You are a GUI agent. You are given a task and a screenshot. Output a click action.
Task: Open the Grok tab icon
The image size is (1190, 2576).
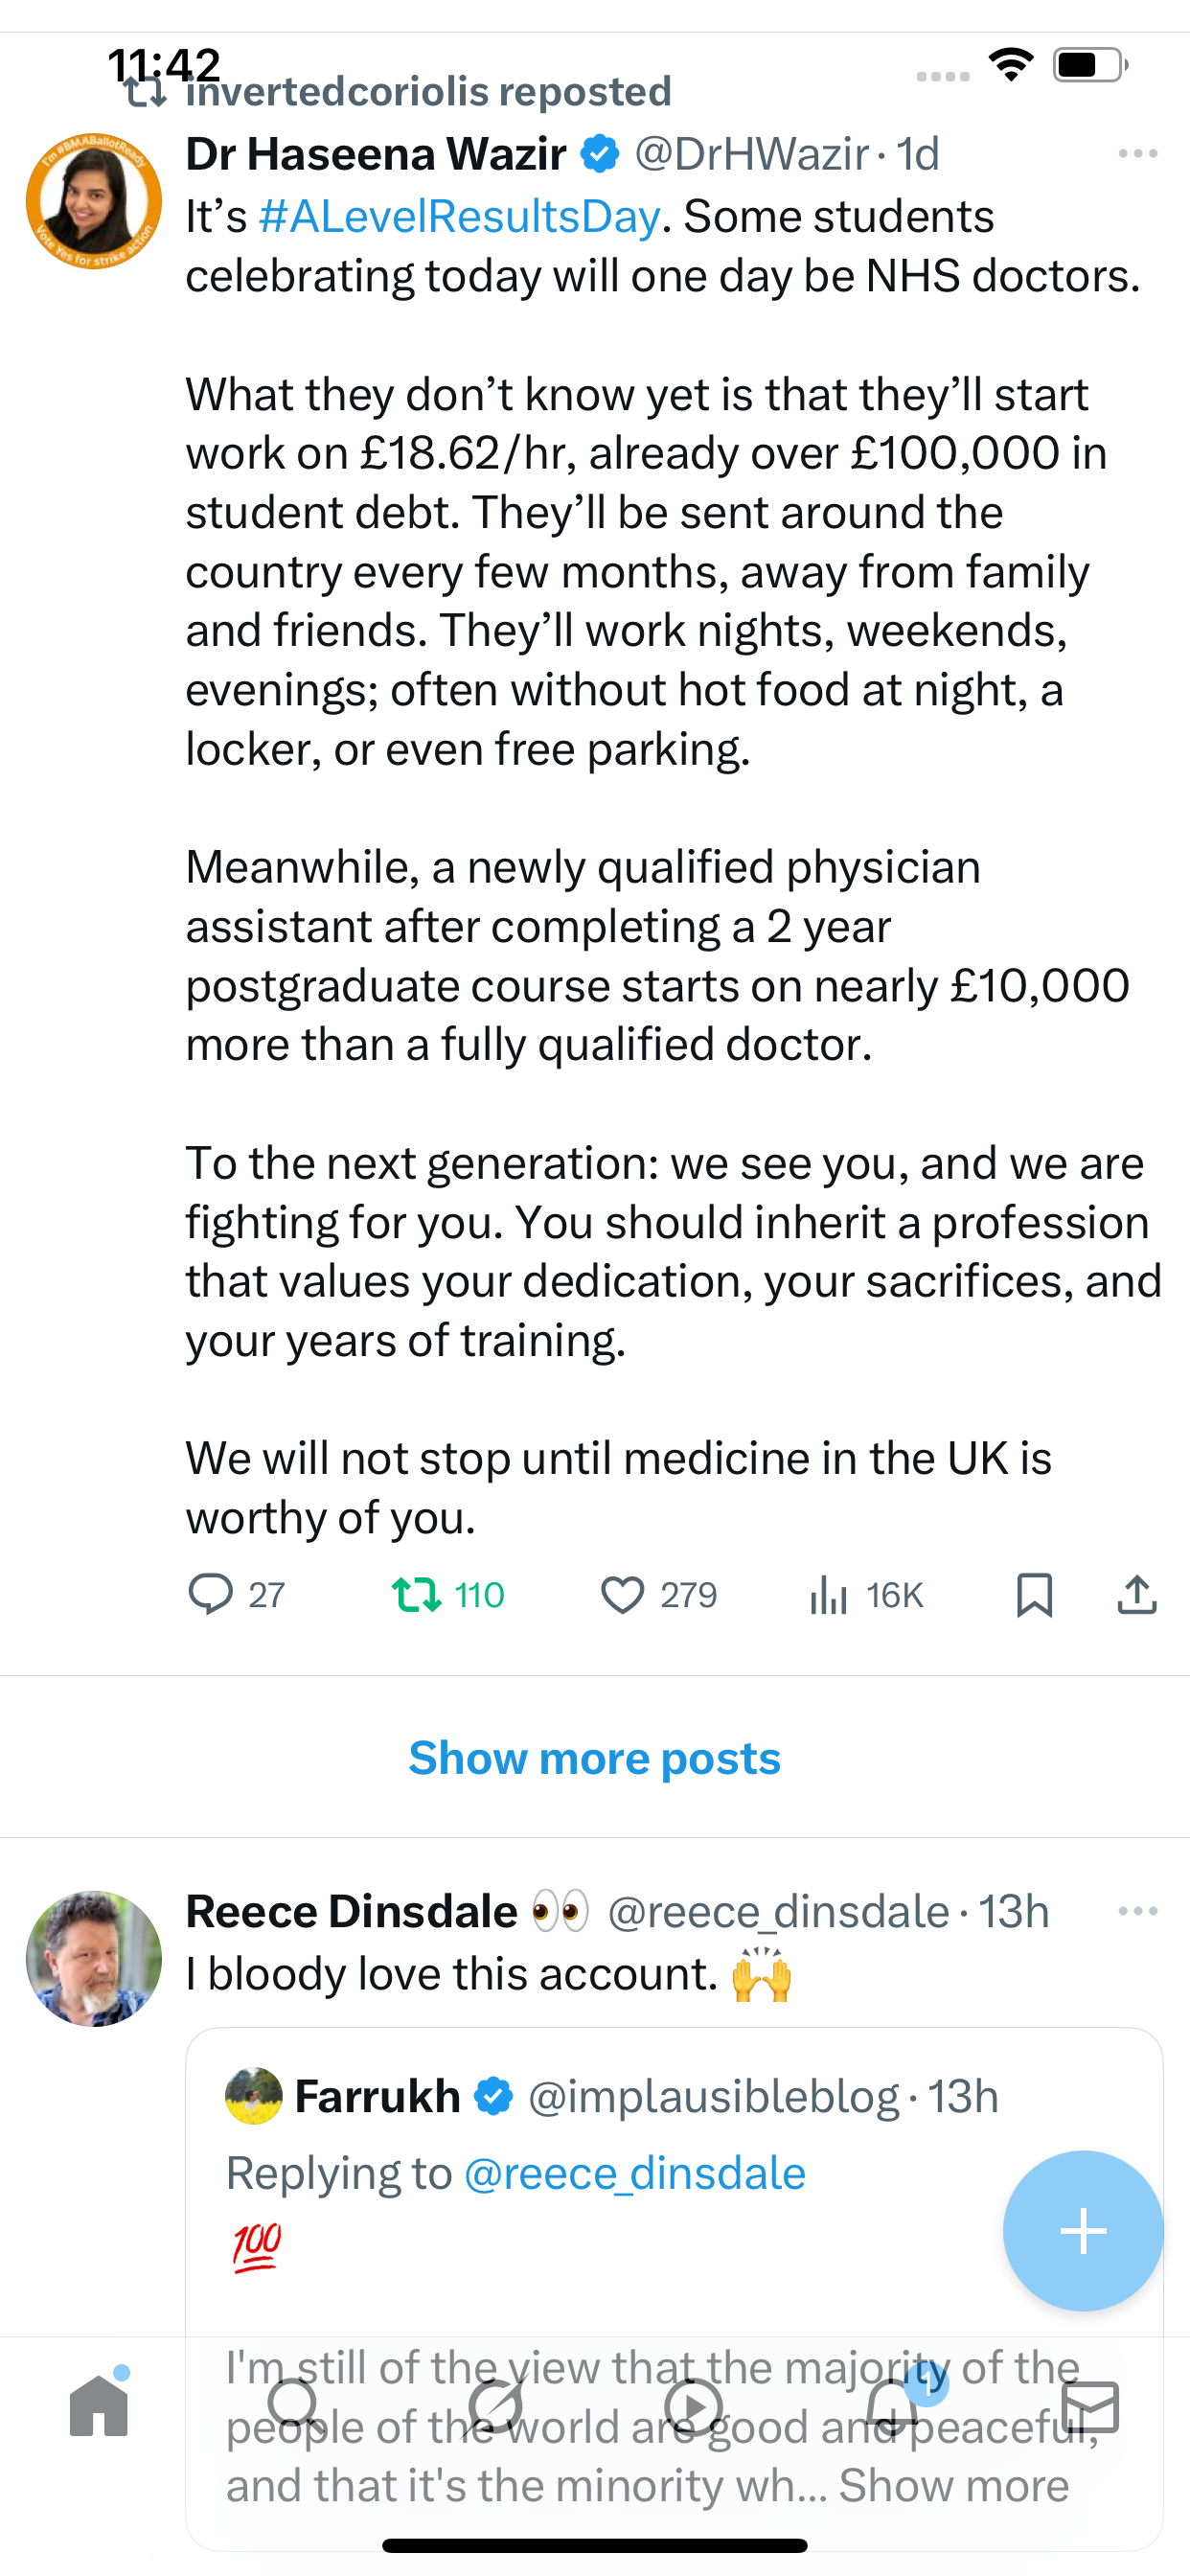pos(495,2406)
